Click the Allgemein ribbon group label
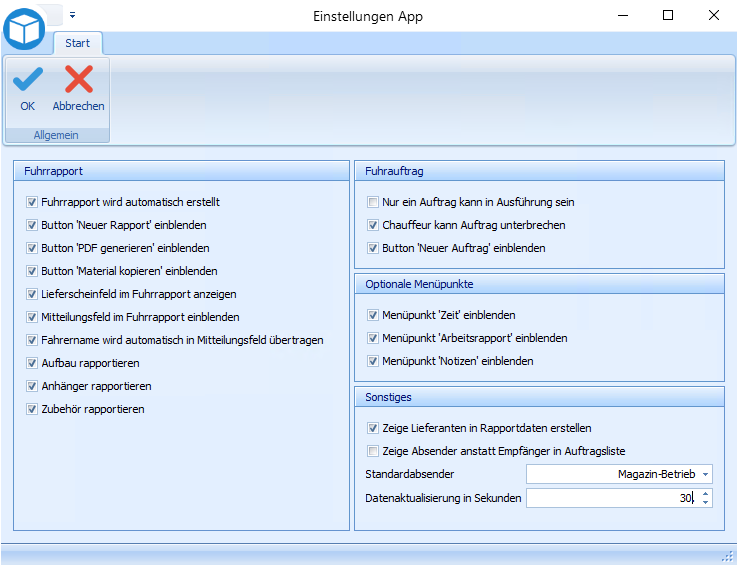 point(56,135)
